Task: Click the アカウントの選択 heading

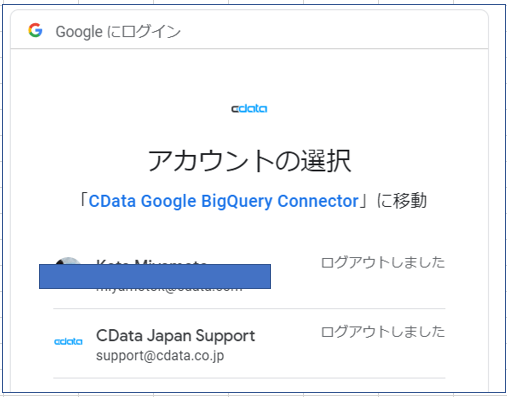Action: [249, 161]
